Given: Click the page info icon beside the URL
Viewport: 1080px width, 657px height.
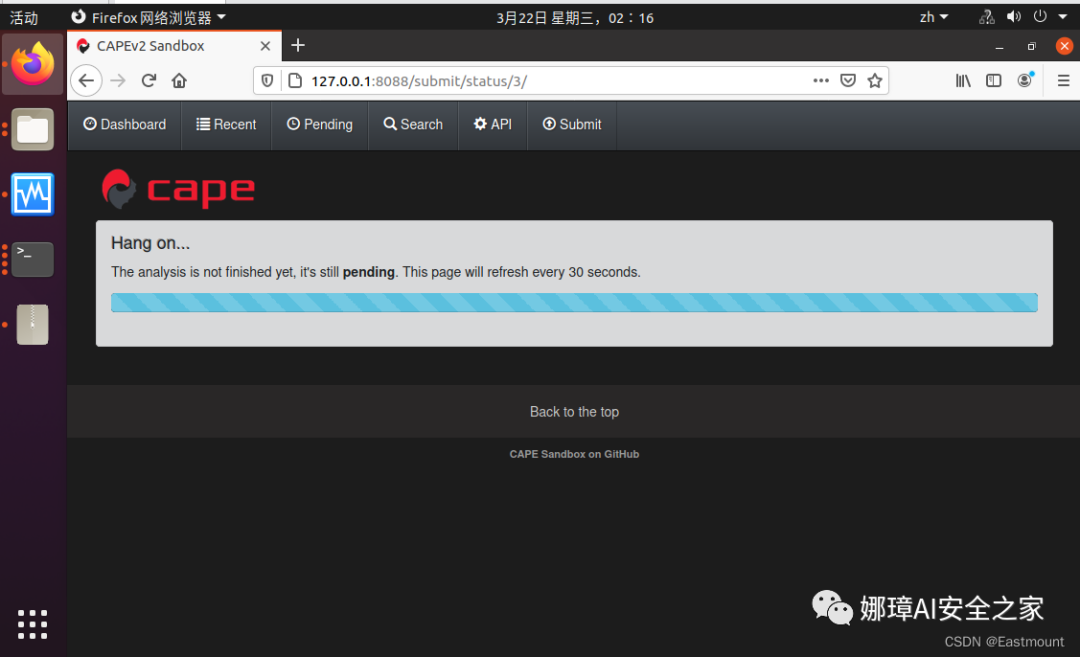Looking at the screenshot, I should [x=295, y=81].
